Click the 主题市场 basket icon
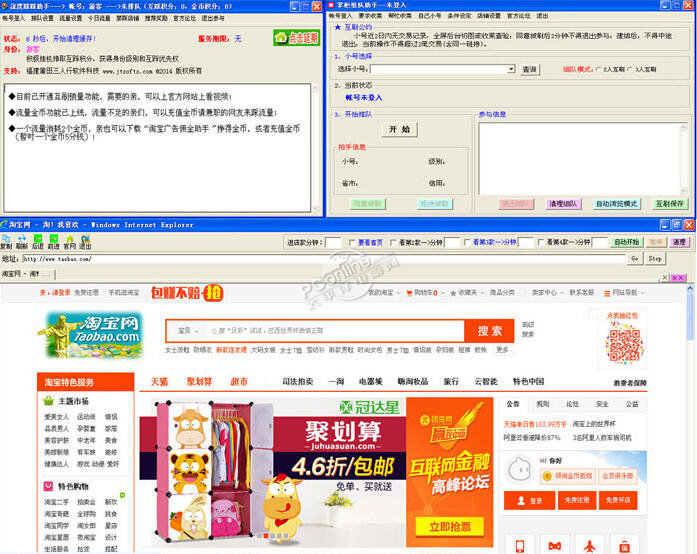Viewport: 697px width, 554px height. point(48,401)
